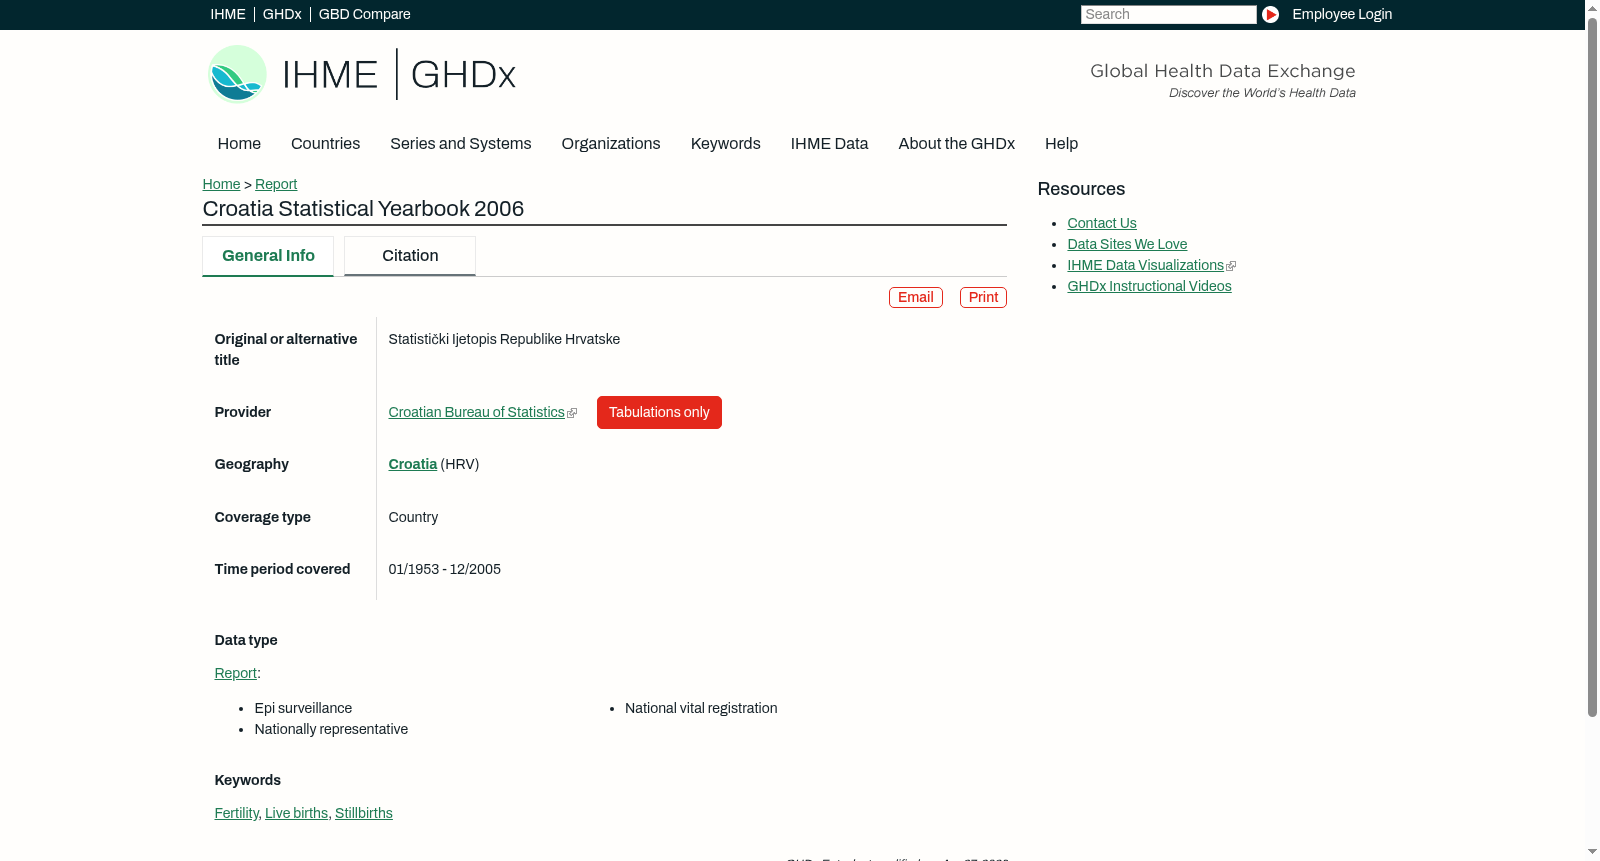This screenshot has width=1600, height=861.
Task: Open GBD Compare in top bar
Action: coord(364,14)
